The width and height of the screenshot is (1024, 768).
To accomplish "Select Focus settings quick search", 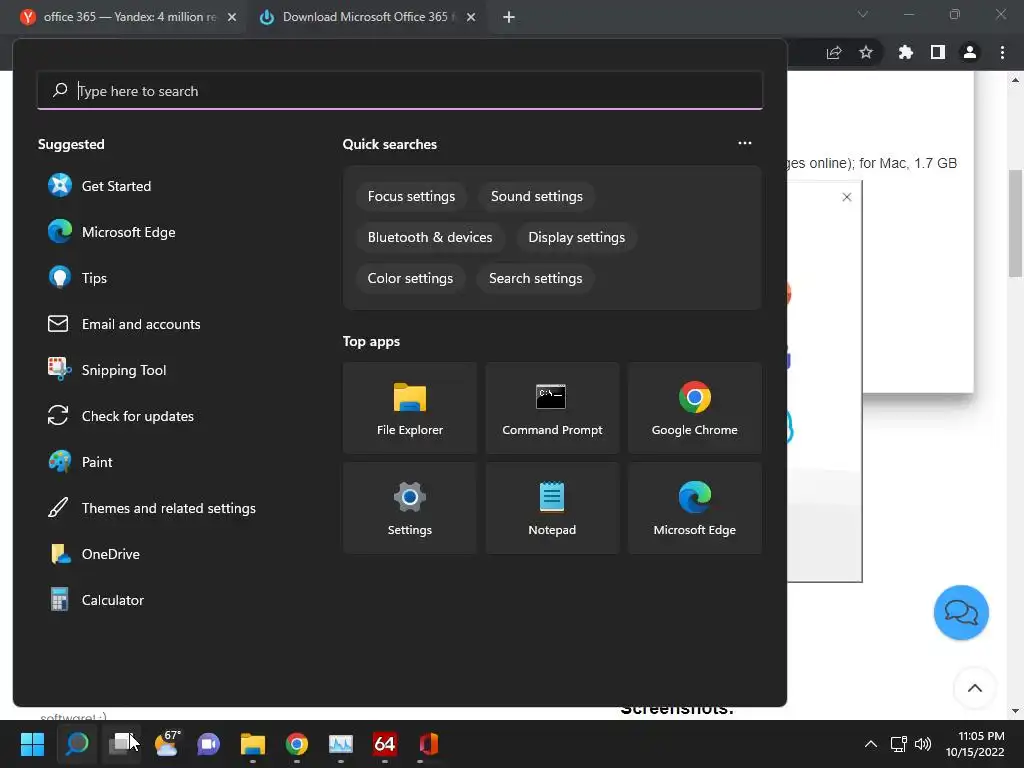I will (411, 197).
